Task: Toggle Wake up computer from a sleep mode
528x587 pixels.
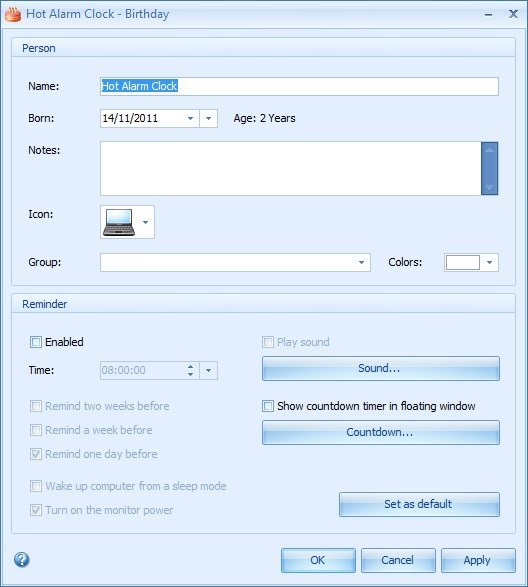Action: point(36,486)
